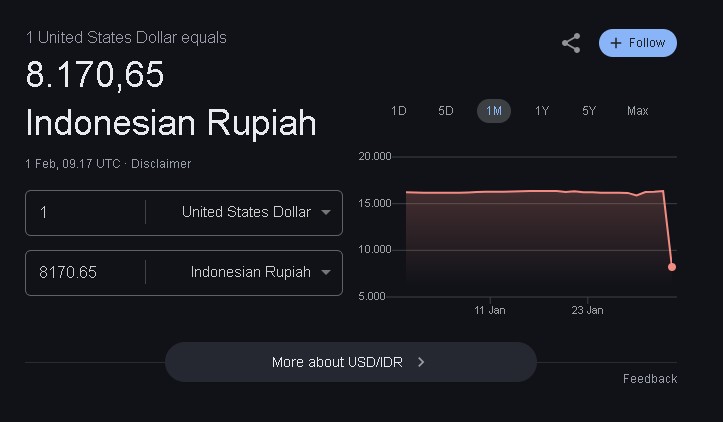Screen dimensions: 723x422
Task: Click the red endpoint dot on chart
Action: click(672, 267)
